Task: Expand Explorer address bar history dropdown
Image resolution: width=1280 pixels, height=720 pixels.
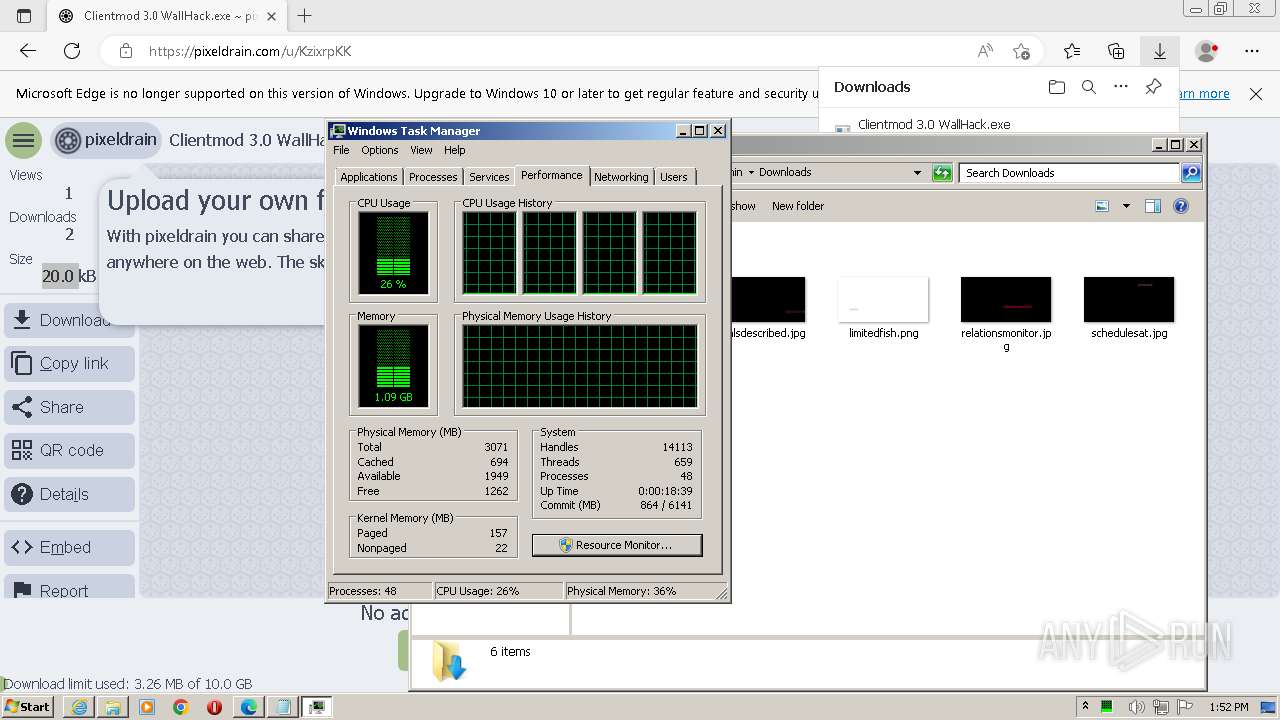Action: [917, 173]
